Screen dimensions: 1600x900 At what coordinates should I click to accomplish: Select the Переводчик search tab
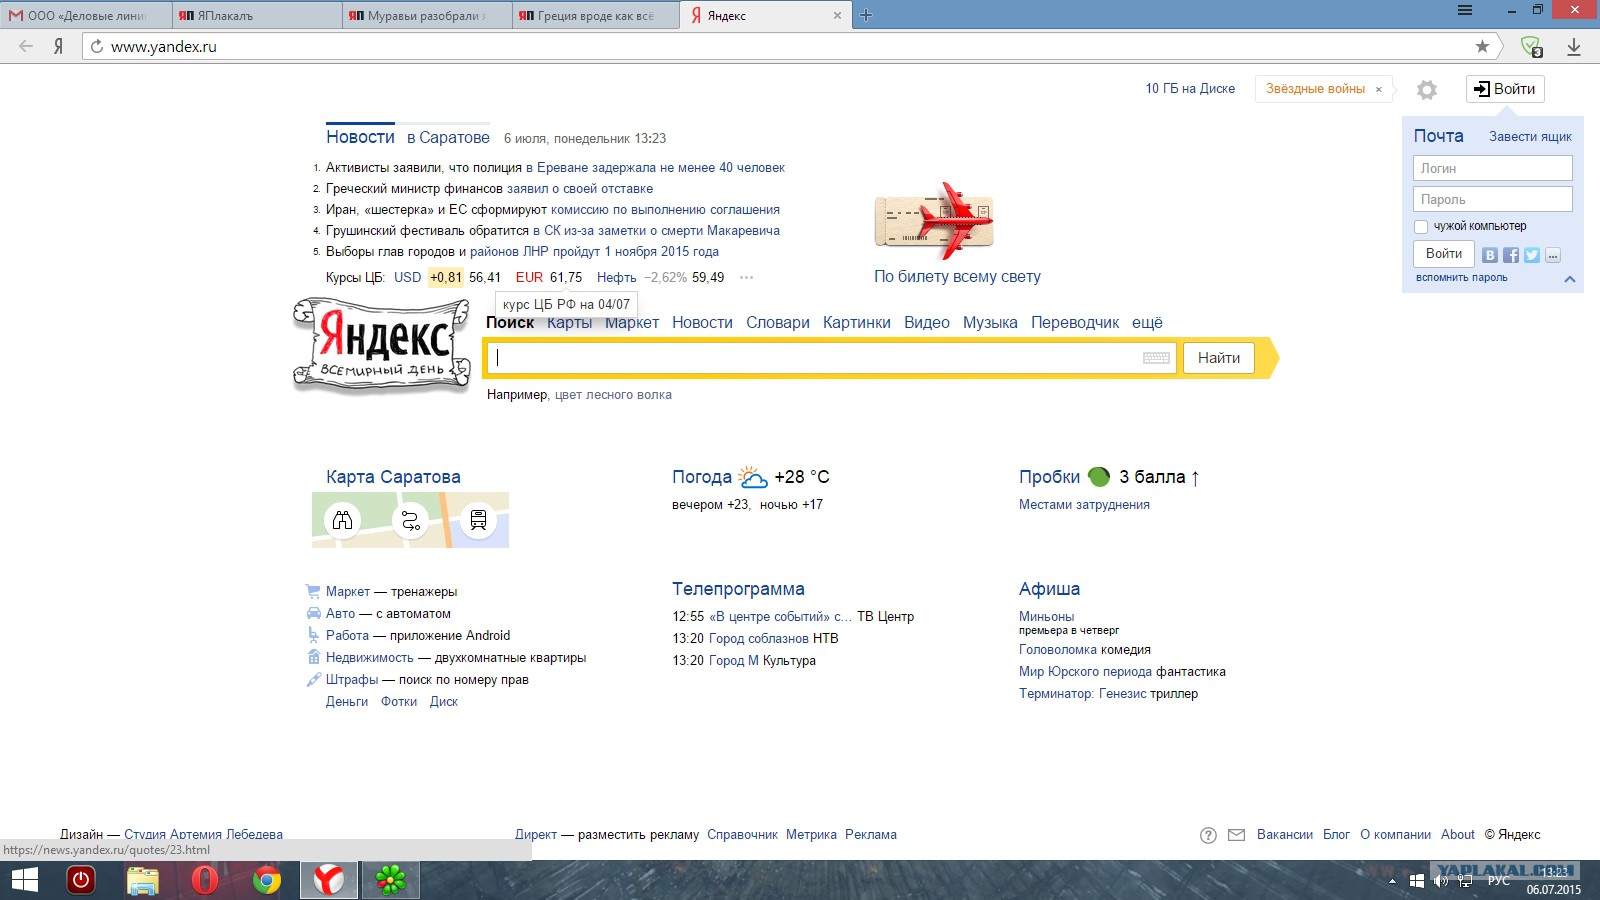(x=1075, y=322)
